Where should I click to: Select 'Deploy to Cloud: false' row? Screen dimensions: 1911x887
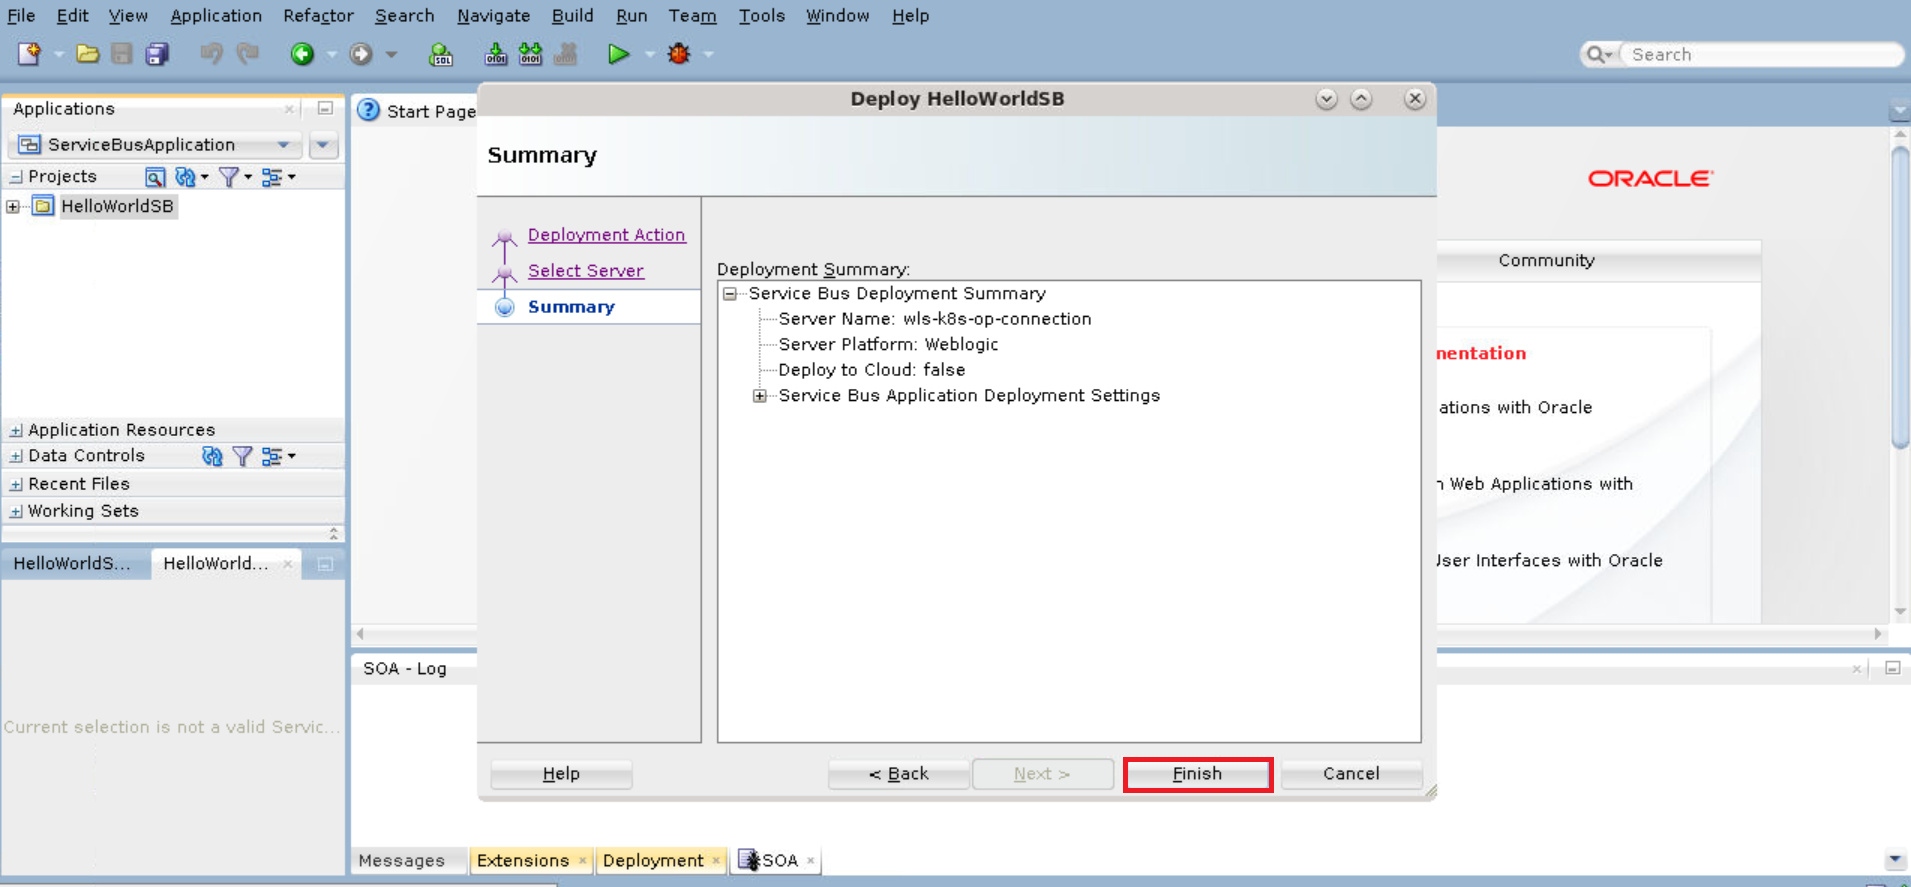coord(872,370)
